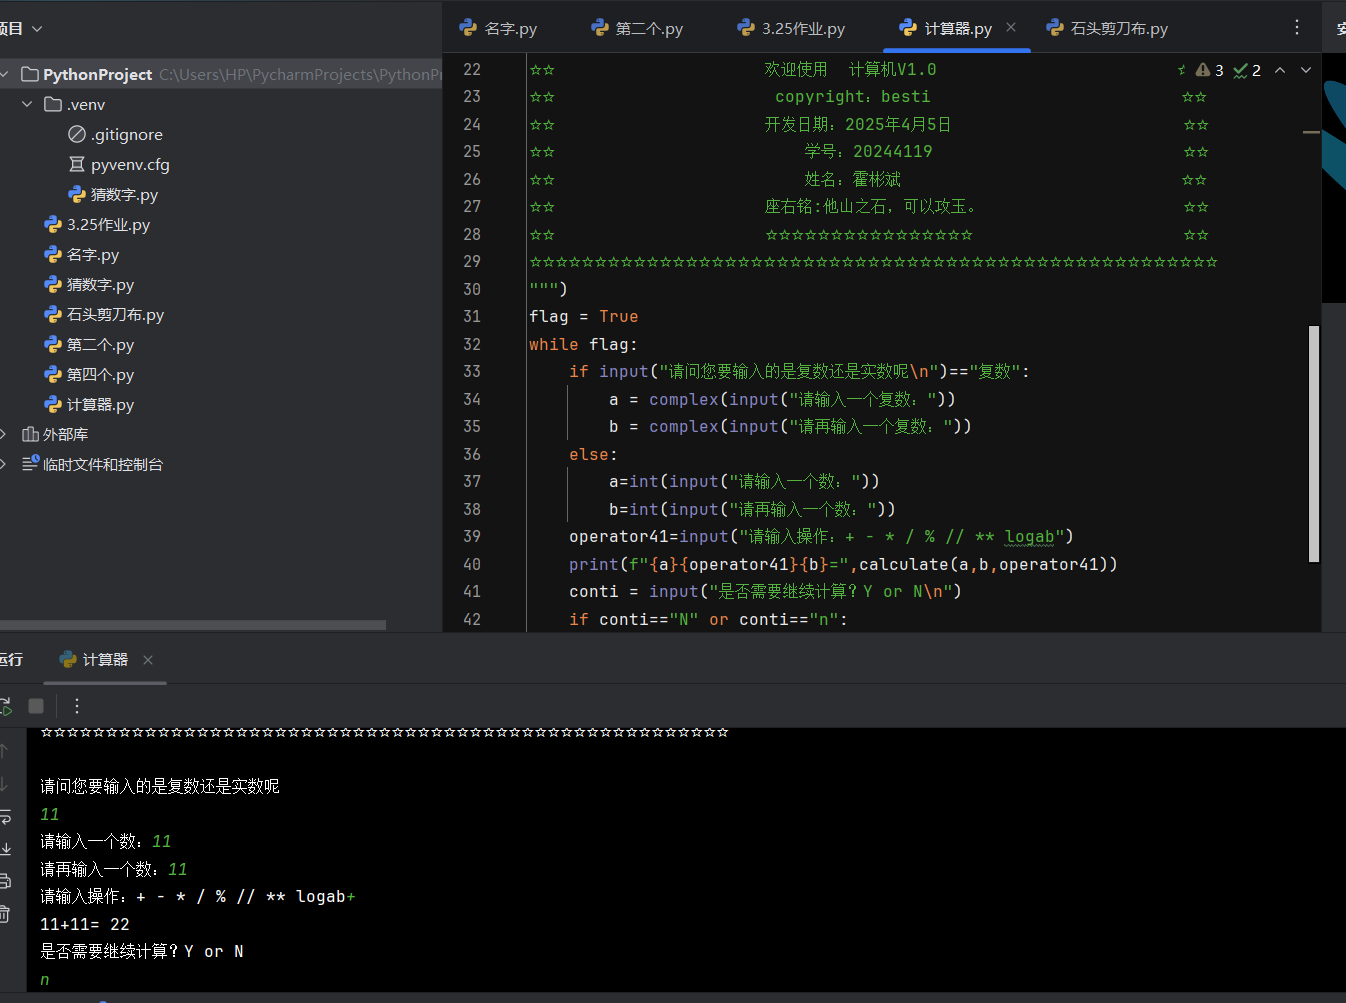The height and width of the screenshot is (1003, 1346).
Task: Print the console output
Action: point(5,881)
